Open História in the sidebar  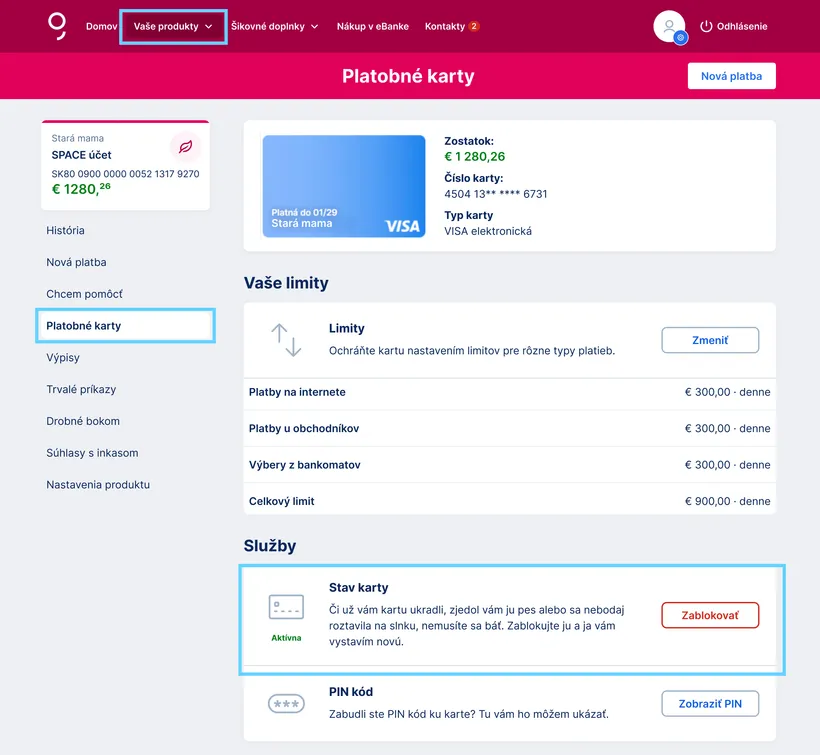[65, 231]
